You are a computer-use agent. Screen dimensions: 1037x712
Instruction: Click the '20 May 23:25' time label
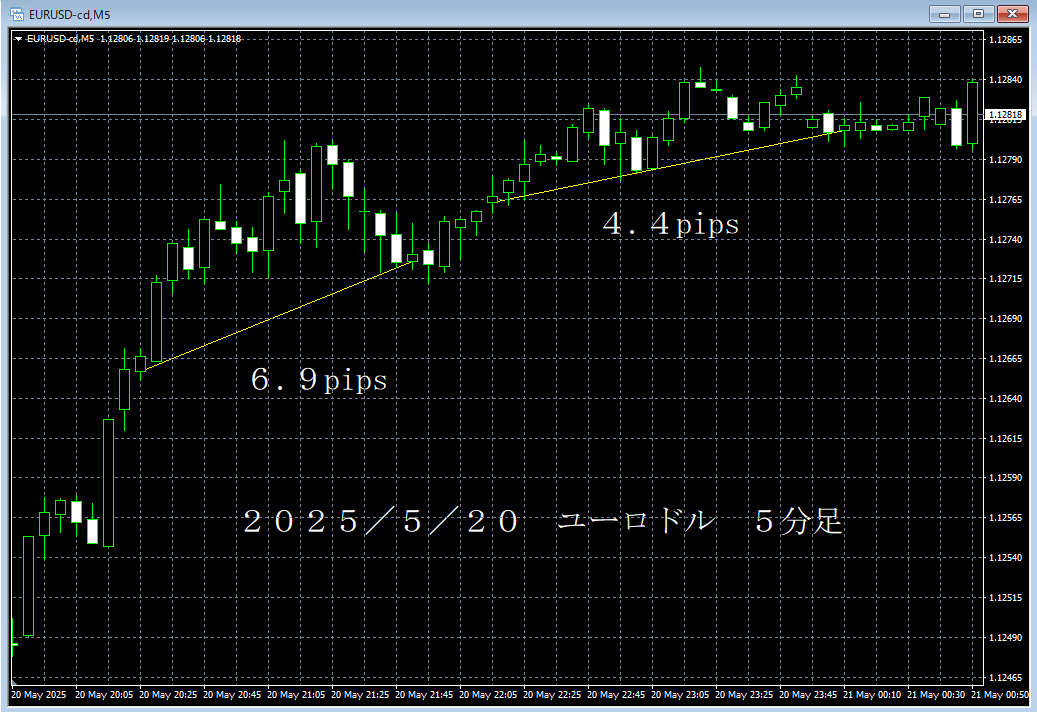point(744,695)
